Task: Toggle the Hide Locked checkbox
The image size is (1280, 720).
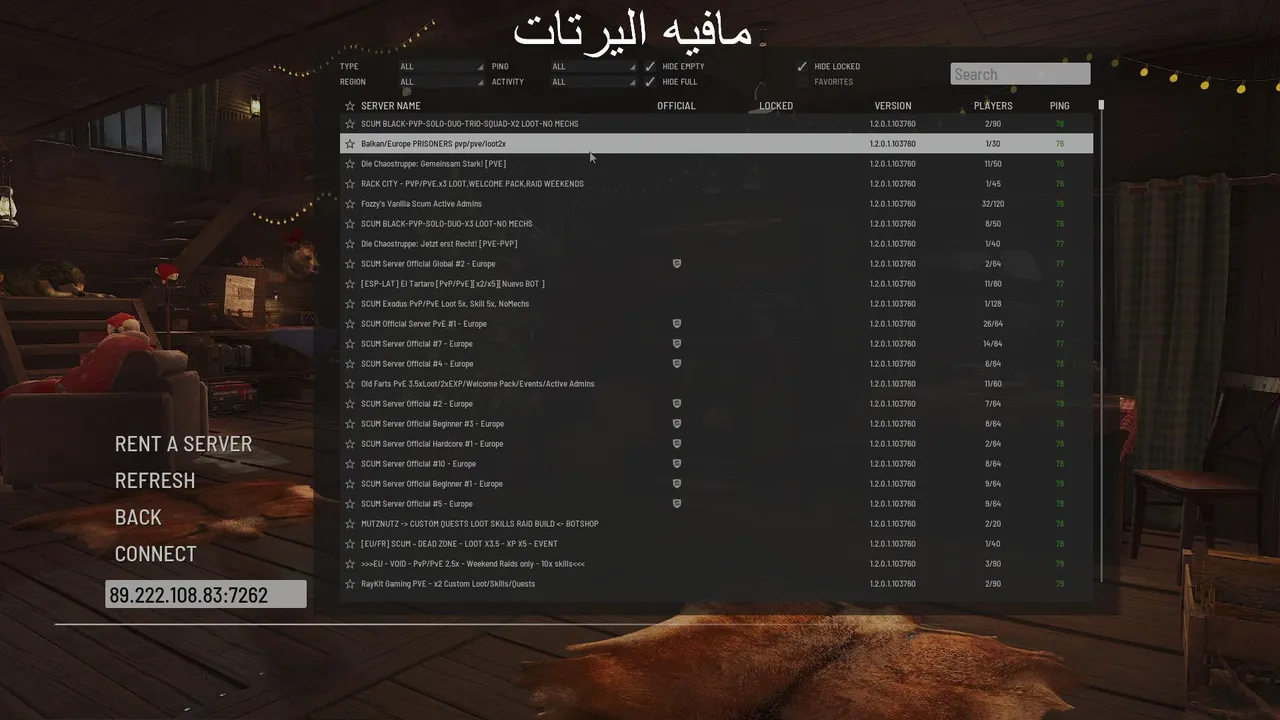Action: pos(802,67)
